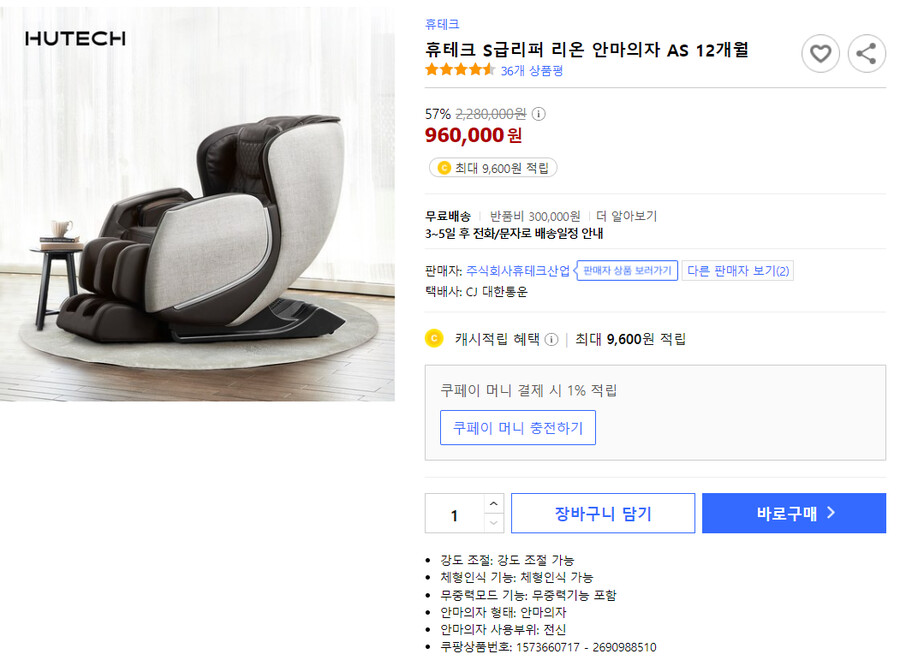This screenshot has height=660, width=900.
Task: Toggle the wishlist heart icon
Action: (x=821, y=54)
